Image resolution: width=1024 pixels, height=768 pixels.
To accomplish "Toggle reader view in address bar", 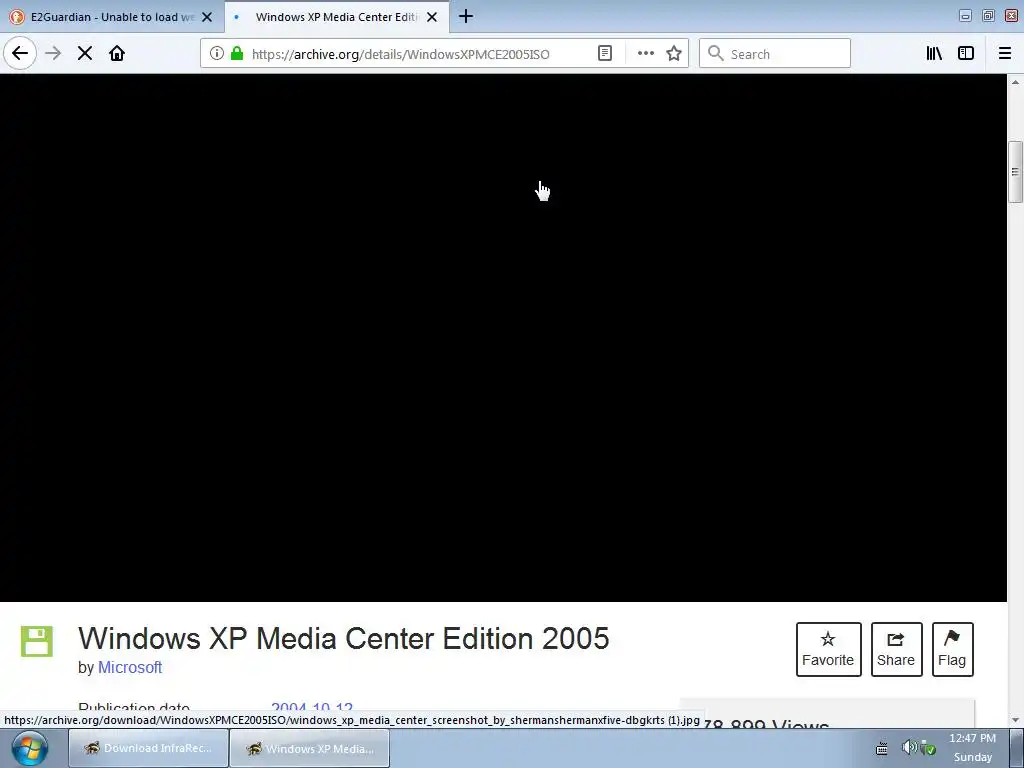I will (x=605, y=54).
